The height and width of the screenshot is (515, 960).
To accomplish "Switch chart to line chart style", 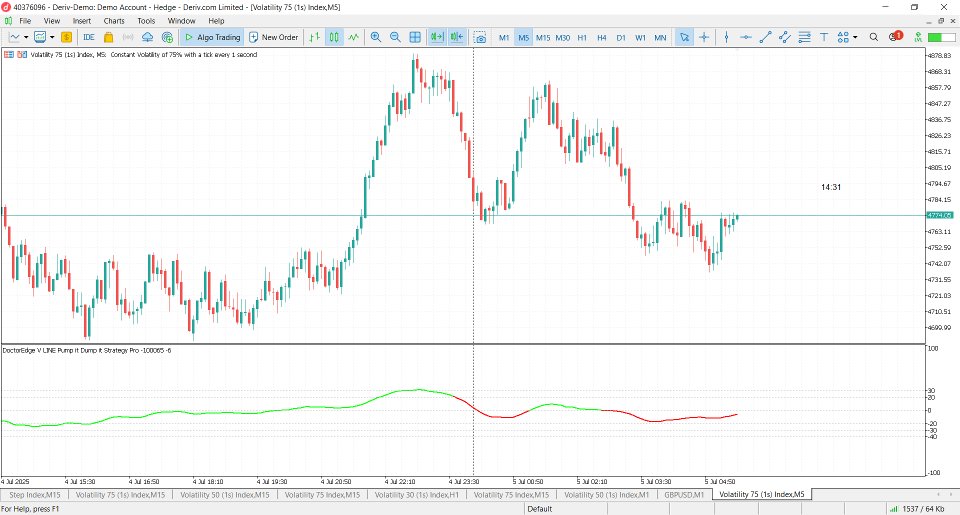I will click(353, 37).
